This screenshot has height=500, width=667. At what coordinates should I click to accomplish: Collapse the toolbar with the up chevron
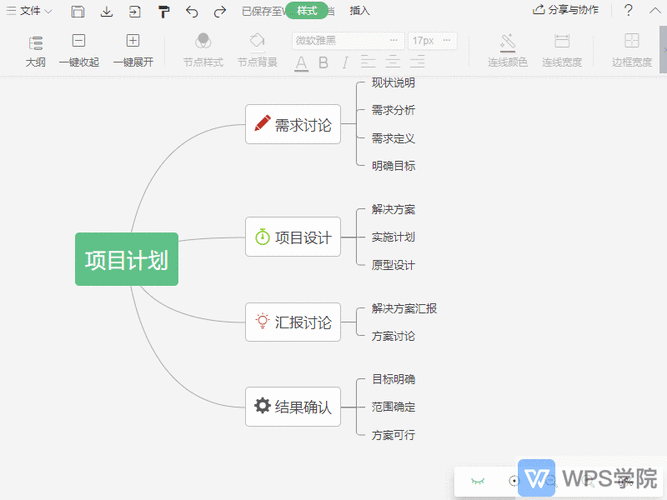tap(655, 10)
